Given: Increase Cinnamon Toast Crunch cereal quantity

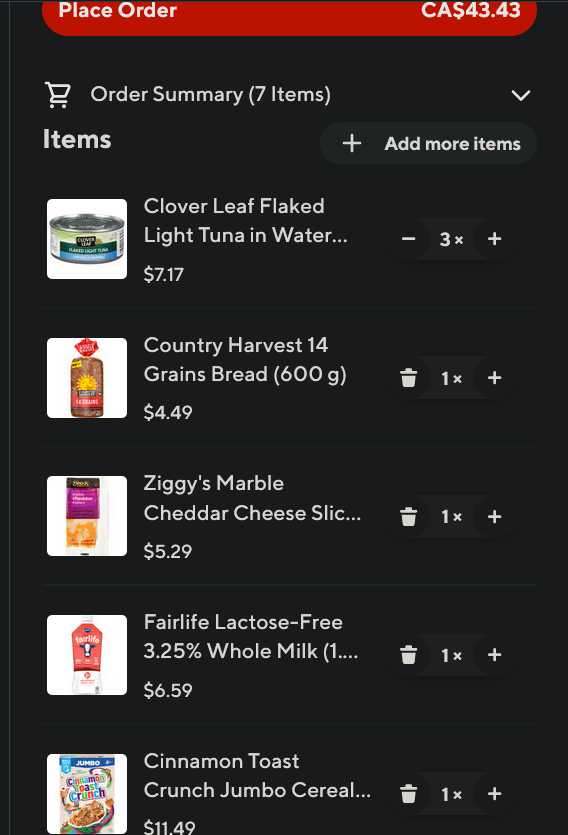Looking at the screenshot, I should pyautogui.click(x=495, y=793).
